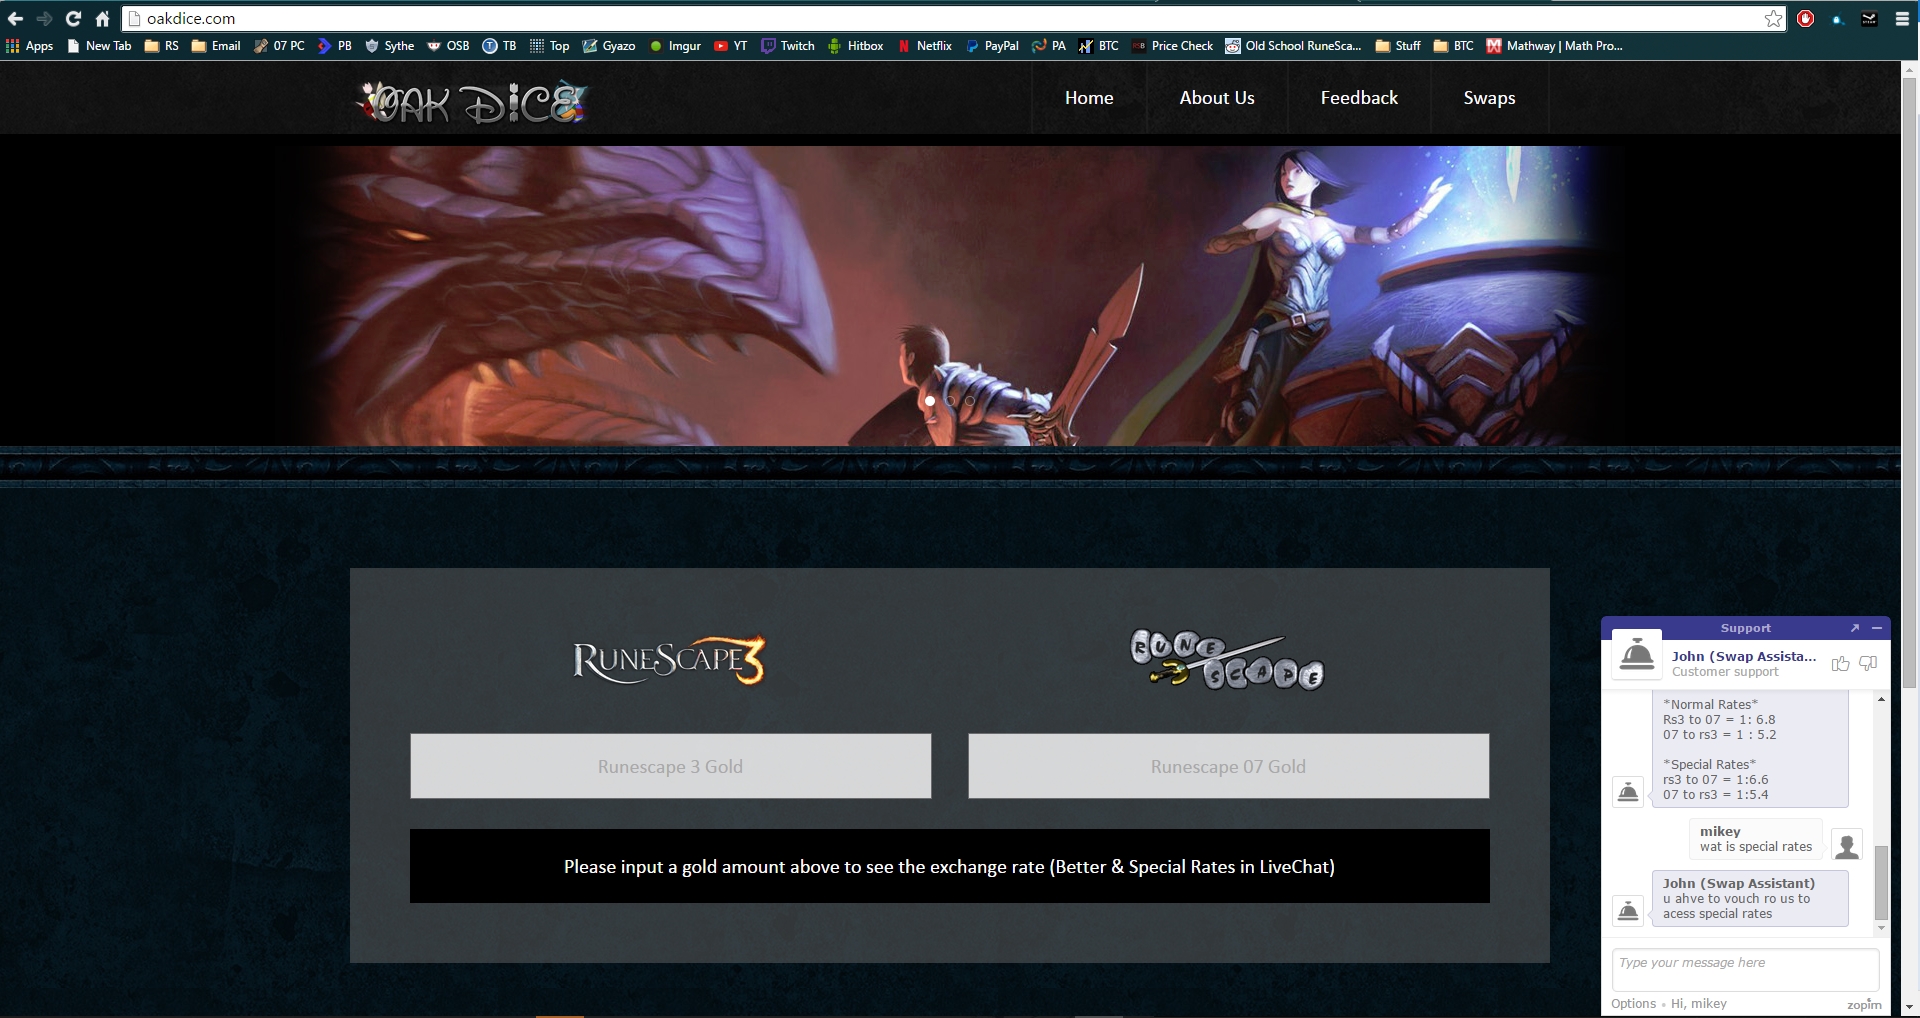Open the Mathway bookmark
The image size is (1920, 1018).
click(1555, 46)
